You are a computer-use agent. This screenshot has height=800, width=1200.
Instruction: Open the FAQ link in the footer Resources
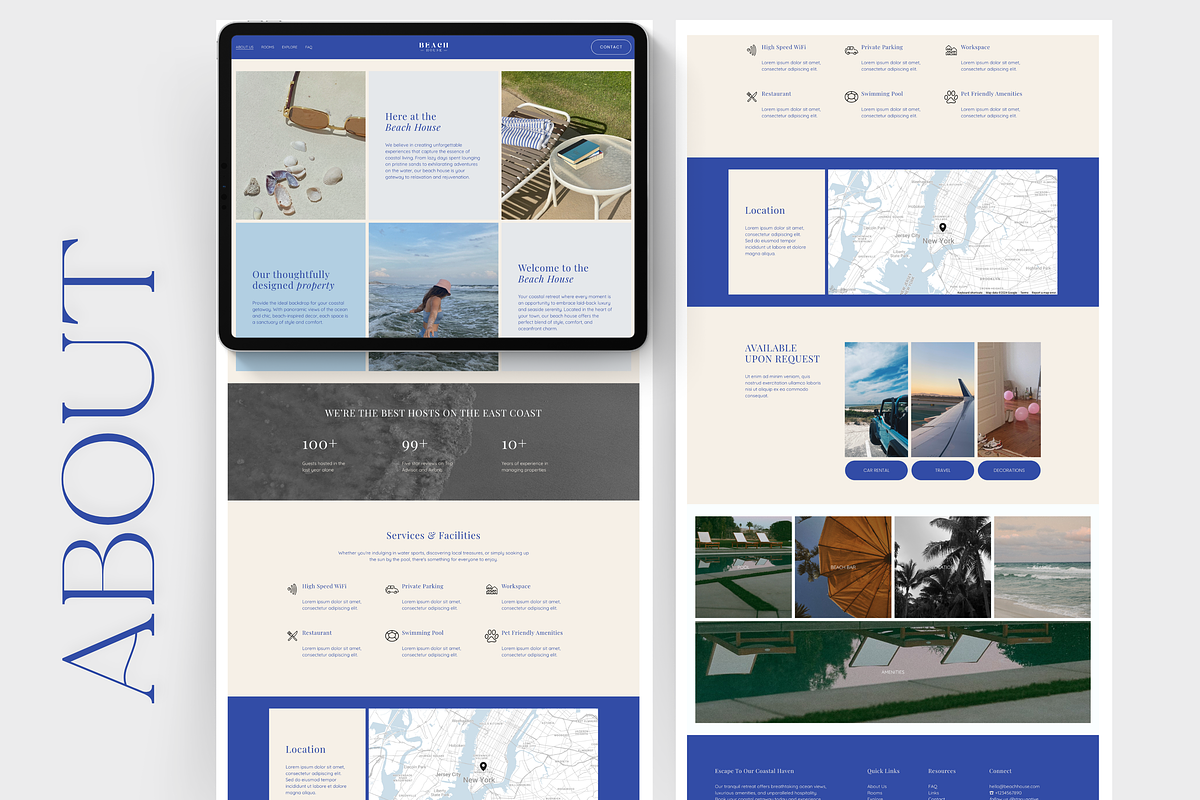point(933,786)
